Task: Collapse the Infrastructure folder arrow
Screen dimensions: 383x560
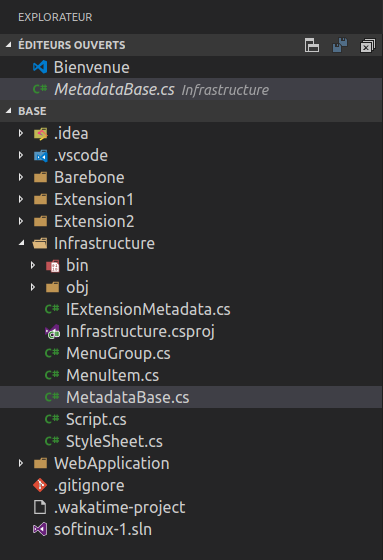Action: pos(21,243)
